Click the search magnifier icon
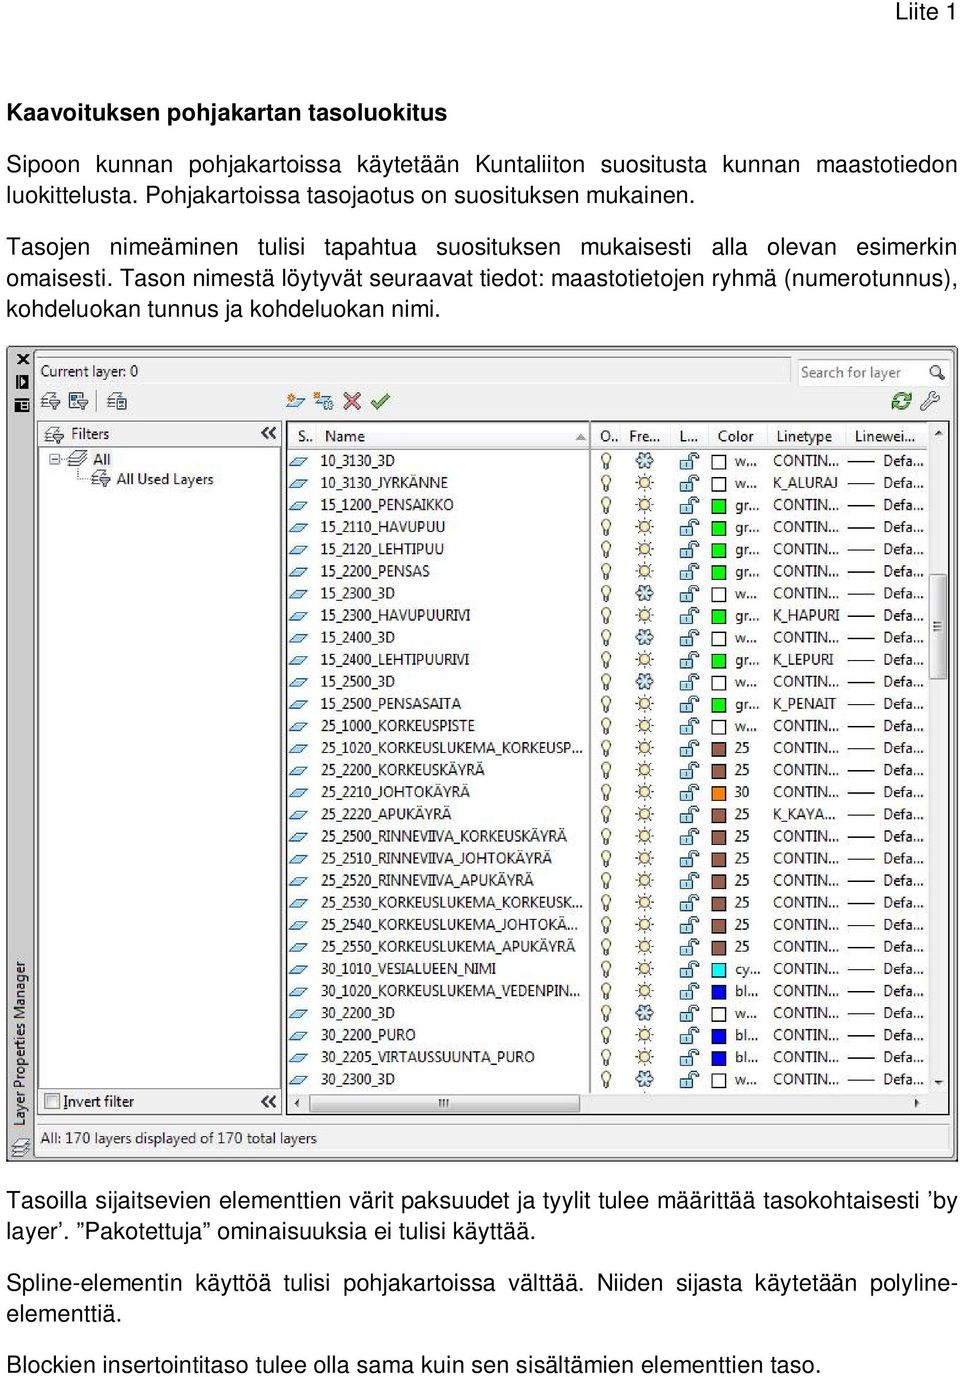 click(x=937, y=372)
